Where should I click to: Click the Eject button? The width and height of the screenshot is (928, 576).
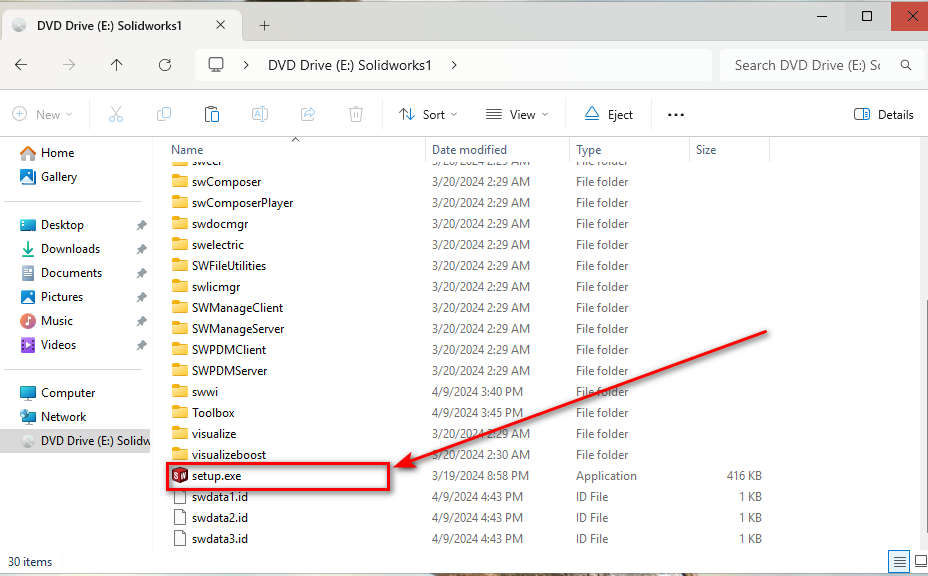608,114
